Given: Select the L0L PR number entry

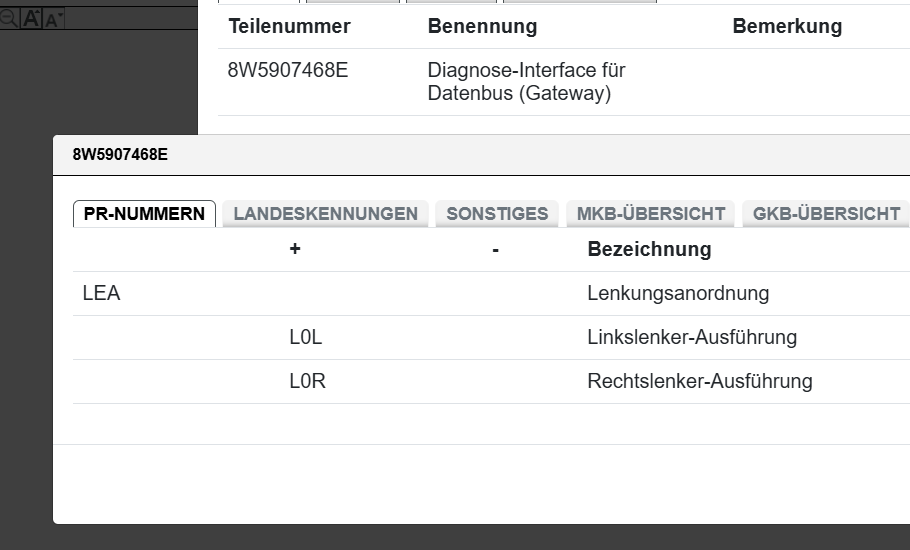Looking at the screenshot, I should pos(305,338).
